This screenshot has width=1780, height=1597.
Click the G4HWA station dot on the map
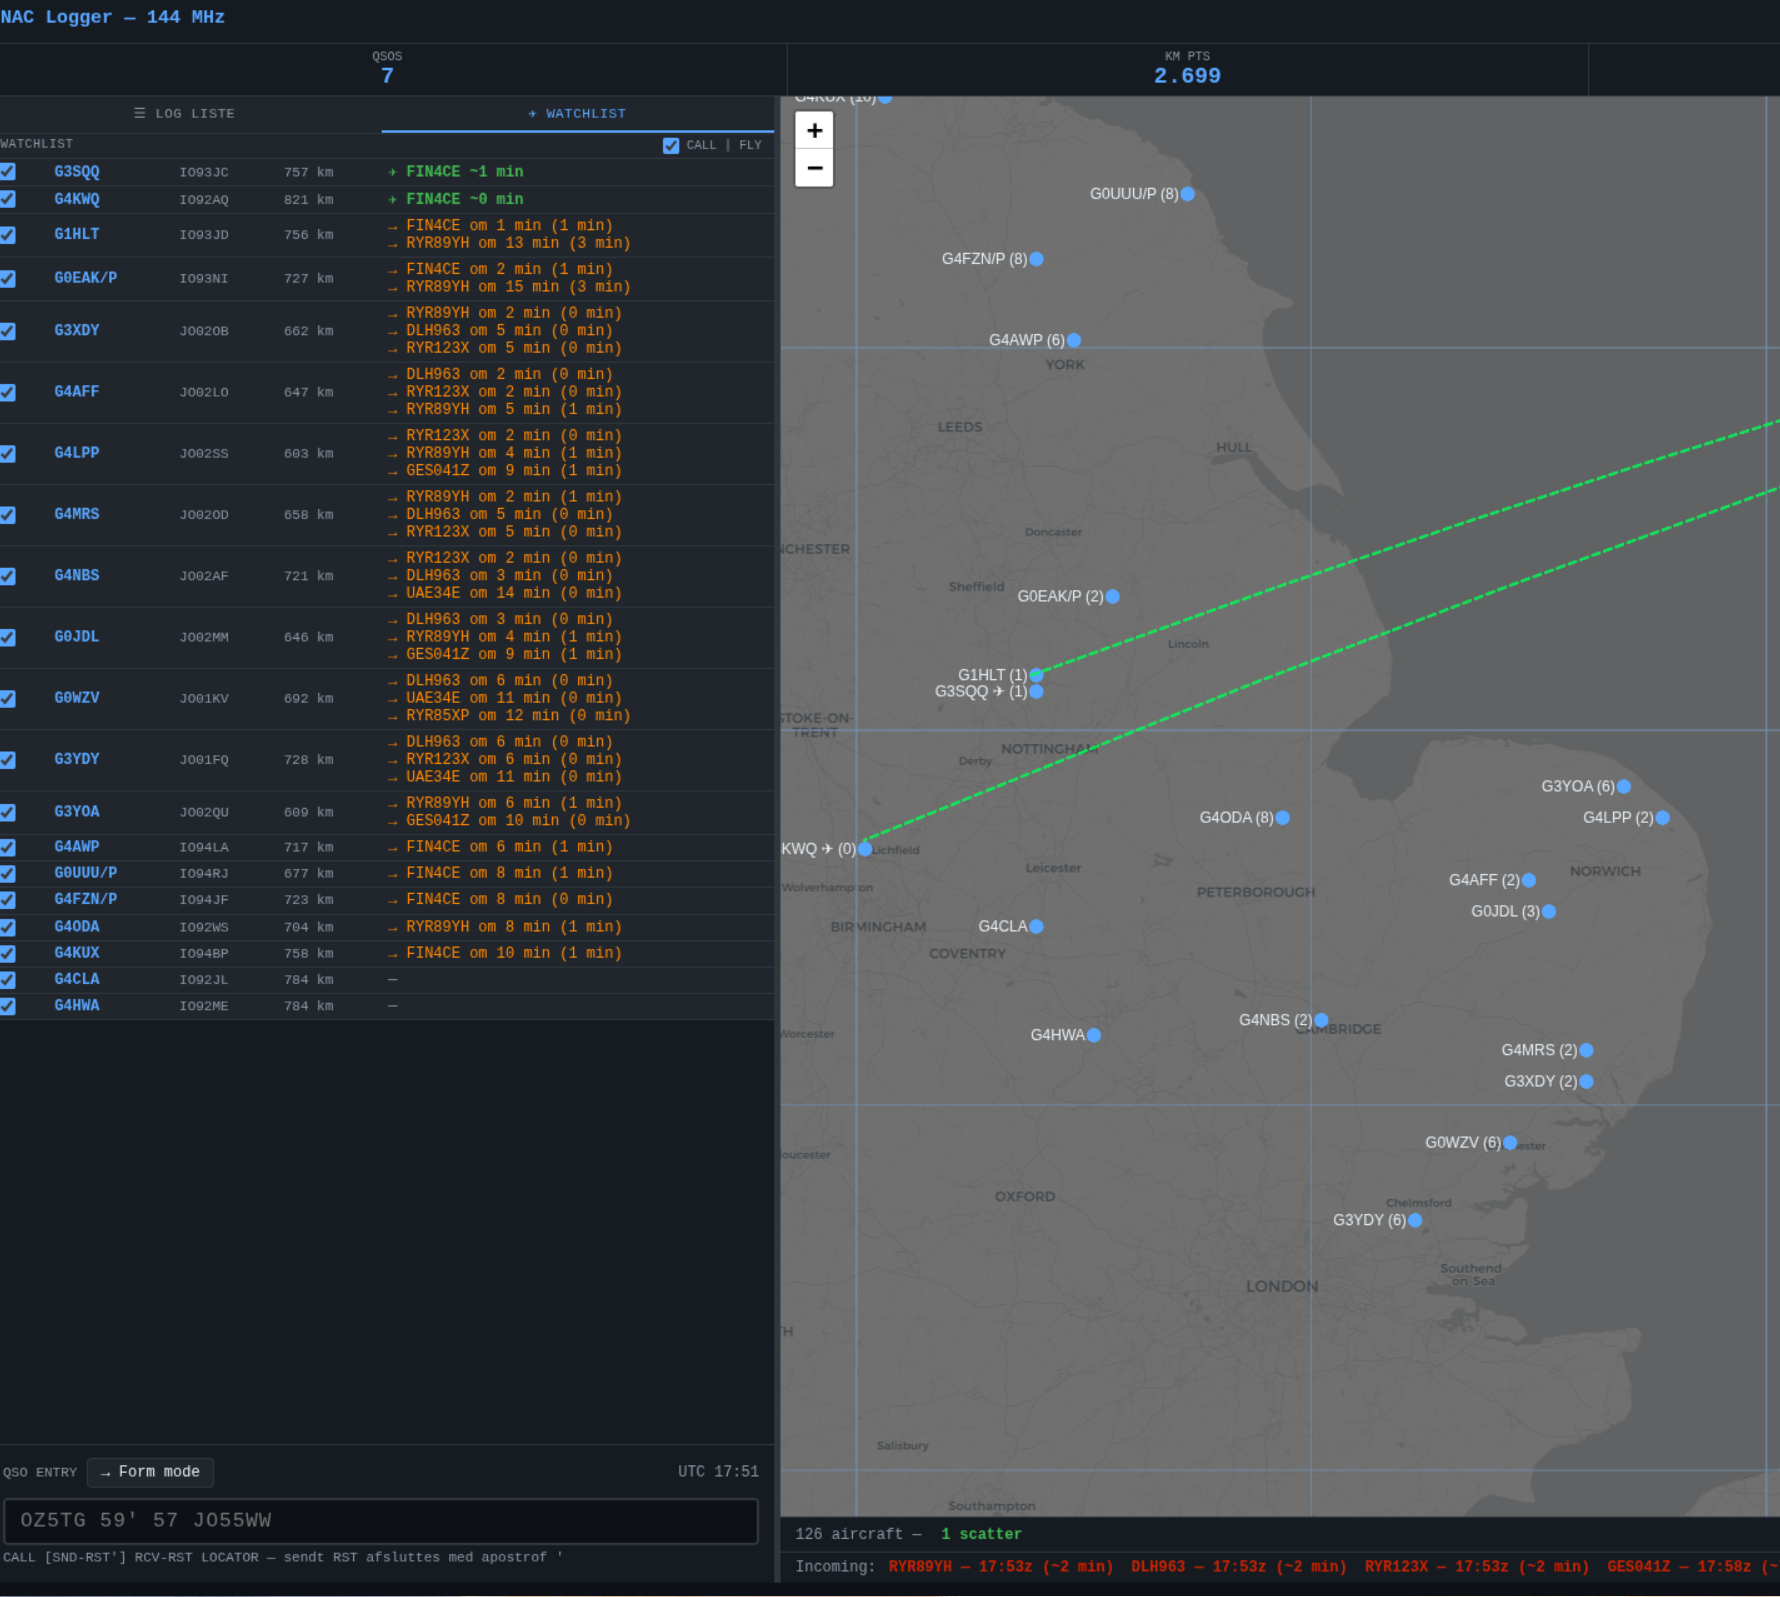tap(1093, 1035)
